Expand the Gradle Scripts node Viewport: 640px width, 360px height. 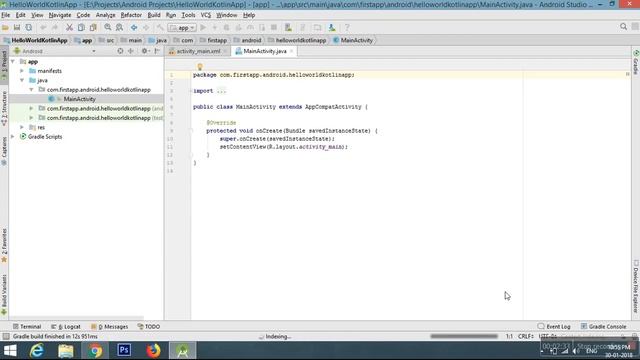(x=13, y=137)
